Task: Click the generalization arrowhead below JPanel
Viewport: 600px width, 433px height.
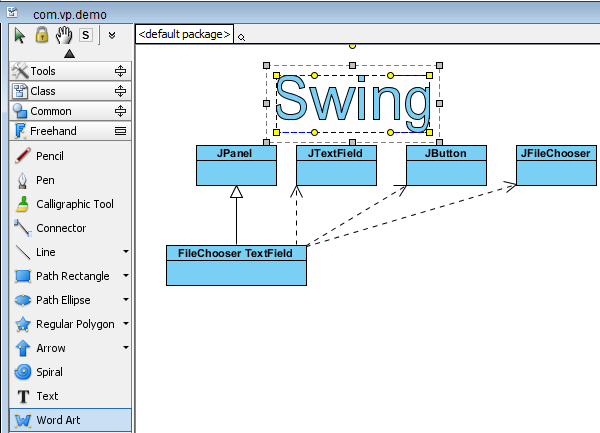Action: pyautogui.click(x=236, y=192)
